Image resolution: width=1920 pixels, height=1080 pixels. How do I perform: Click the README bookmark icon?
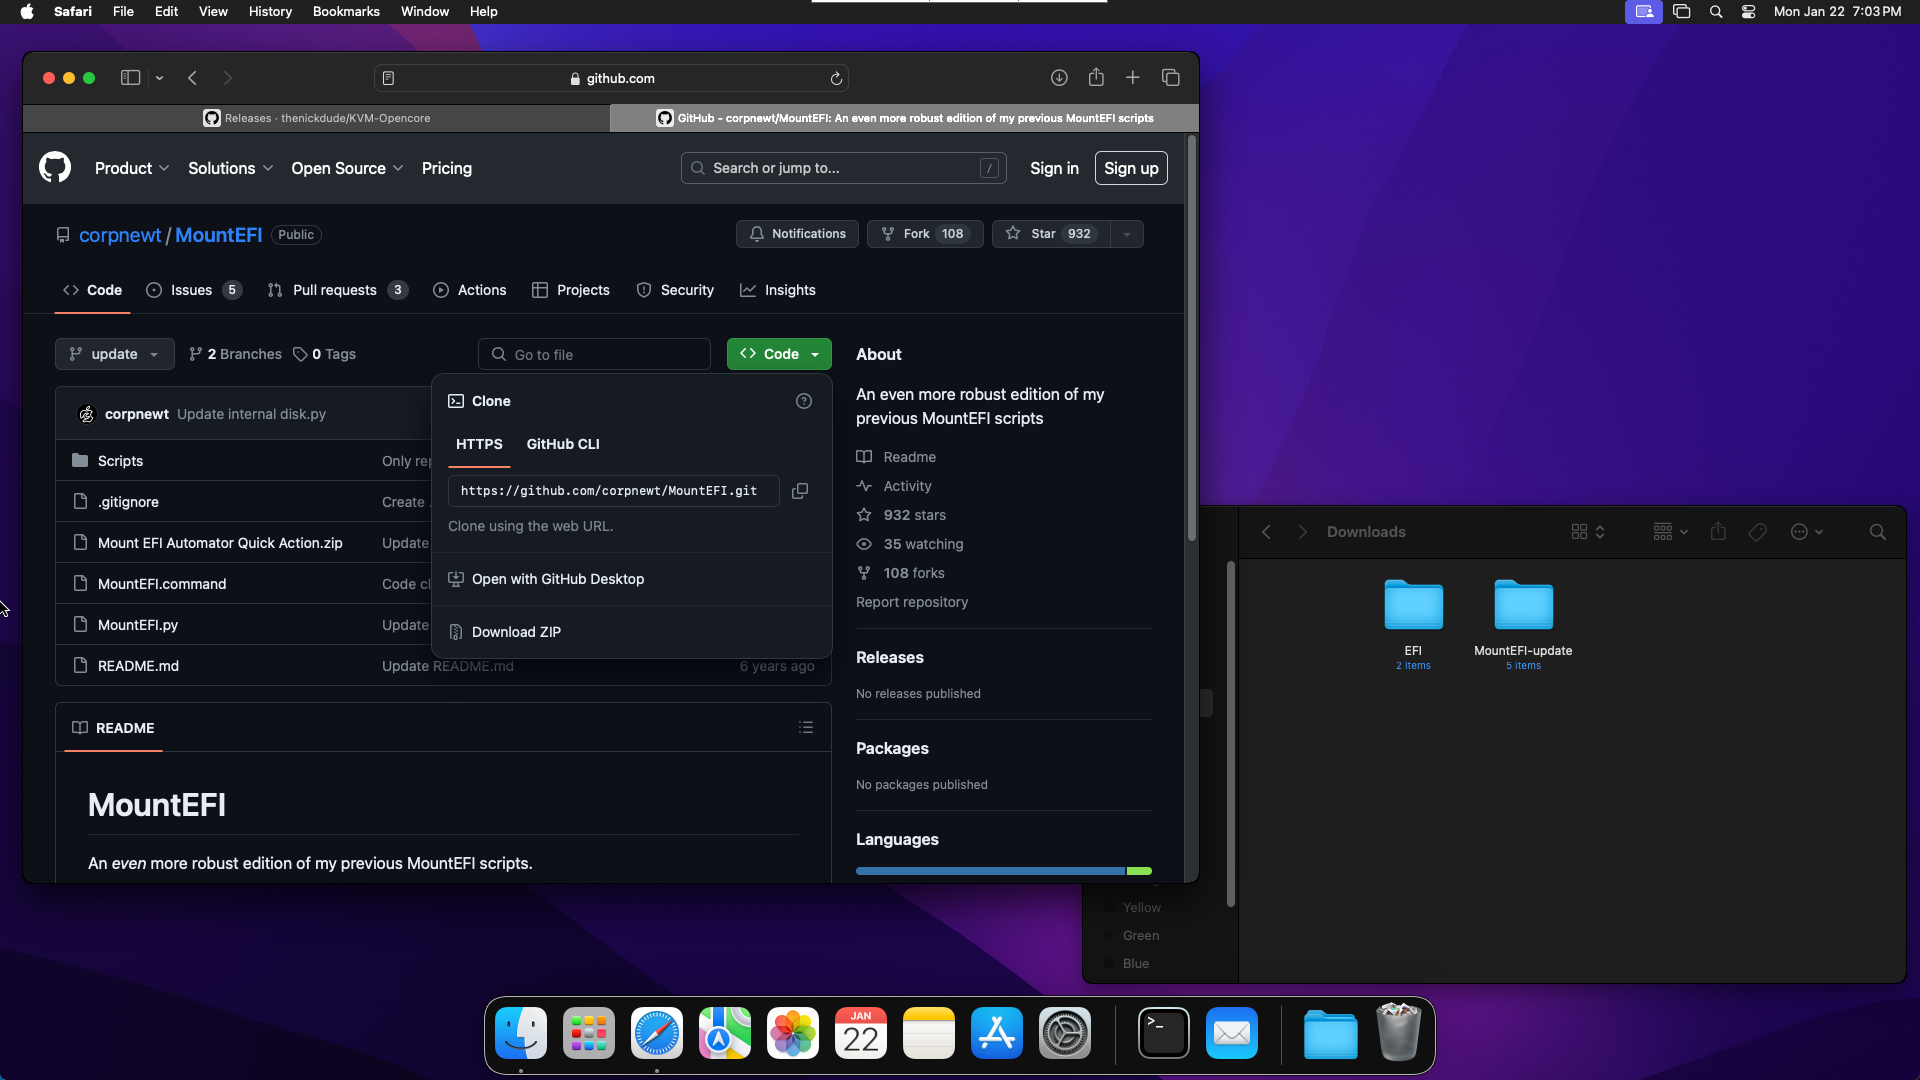tap(79, 727)
